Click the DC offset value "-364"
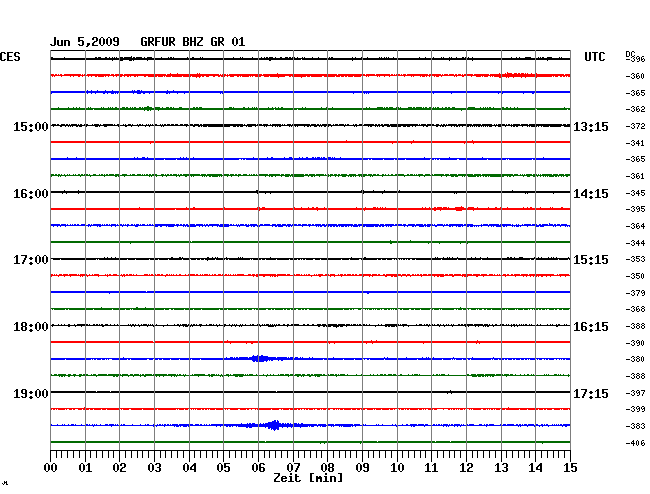The width and height of the screenshot is (650, 494). [x=635, y=226]
